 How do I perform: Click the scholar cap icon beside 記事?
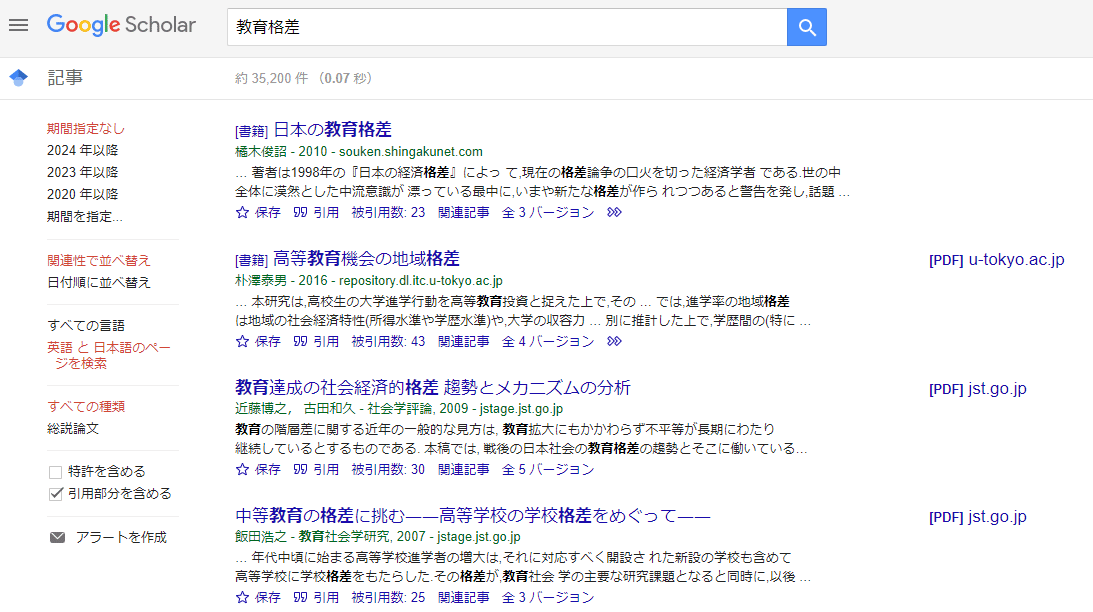(19, 77)
